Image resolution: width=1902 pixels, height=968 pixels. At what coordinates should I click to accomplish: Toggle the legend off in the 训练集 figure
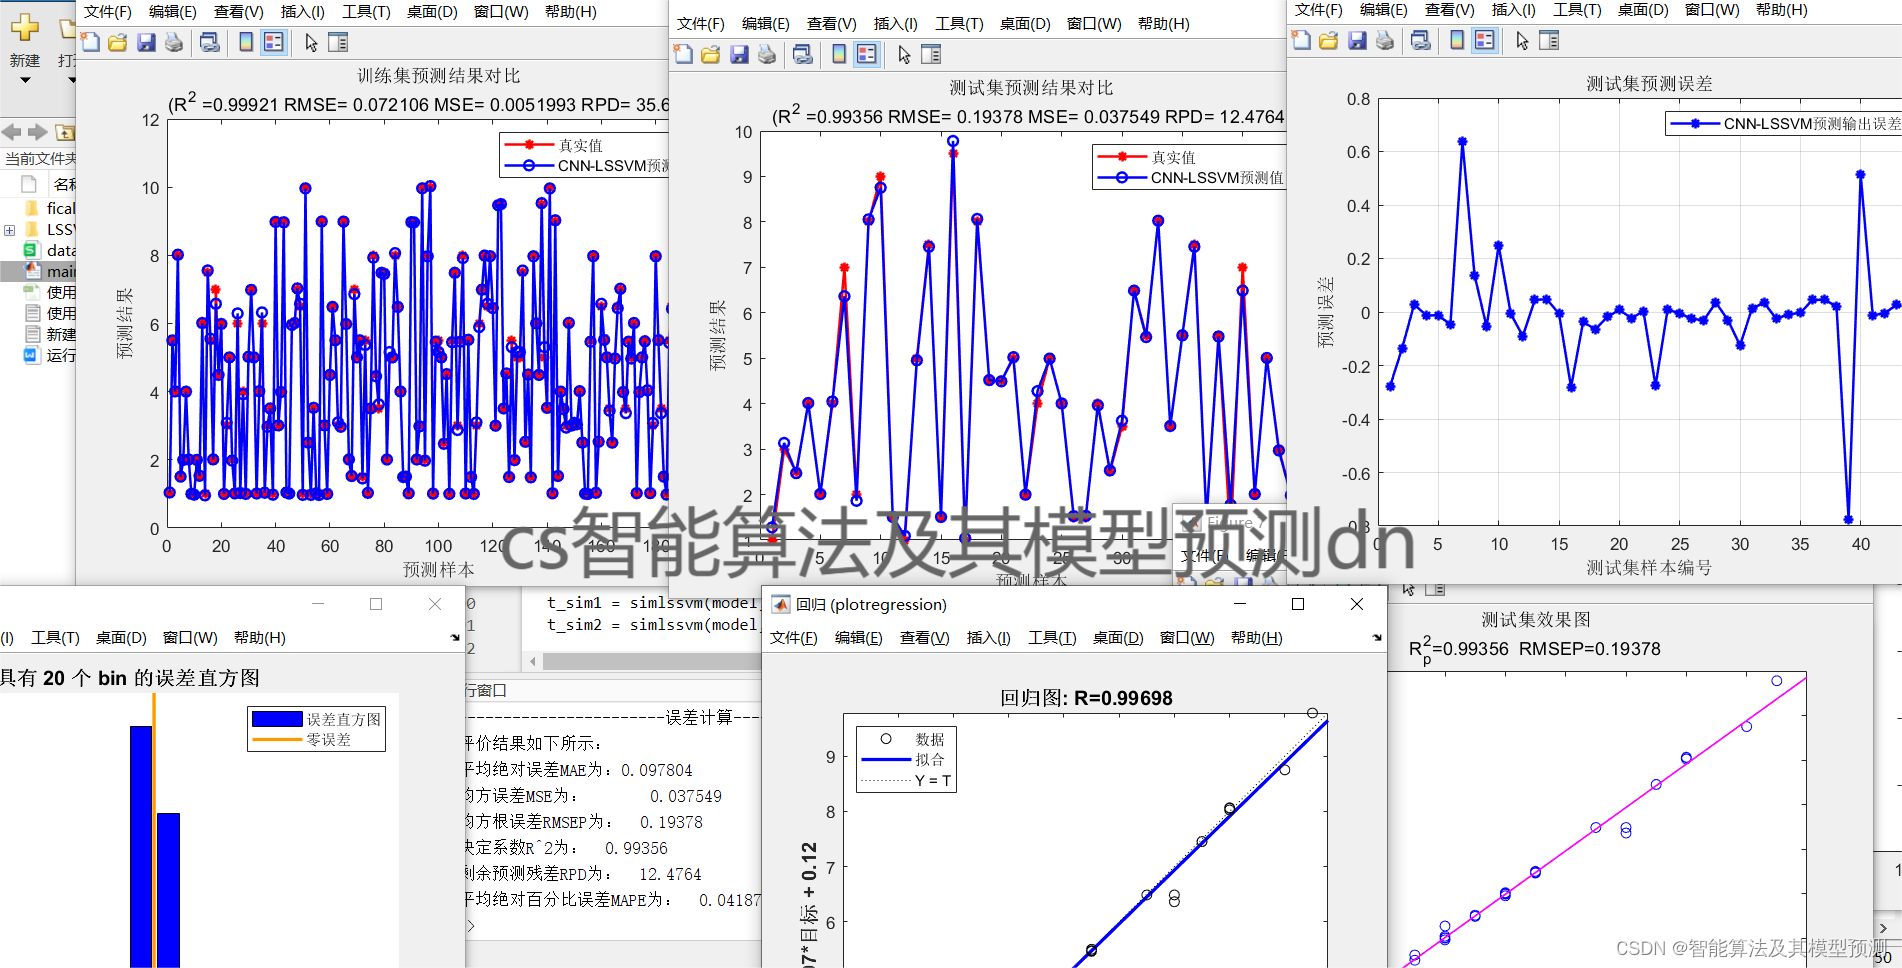(273, 43)
